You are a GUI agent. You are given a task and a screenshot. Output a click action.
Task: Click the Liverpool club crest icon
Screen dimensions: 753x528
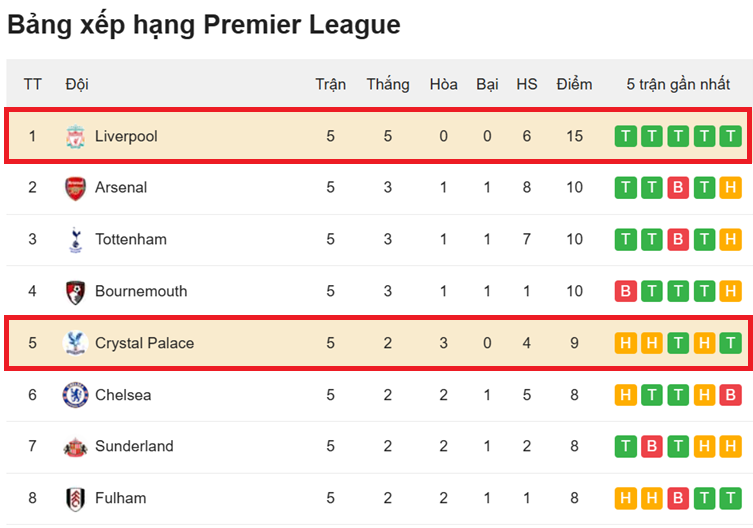point(75,136)
